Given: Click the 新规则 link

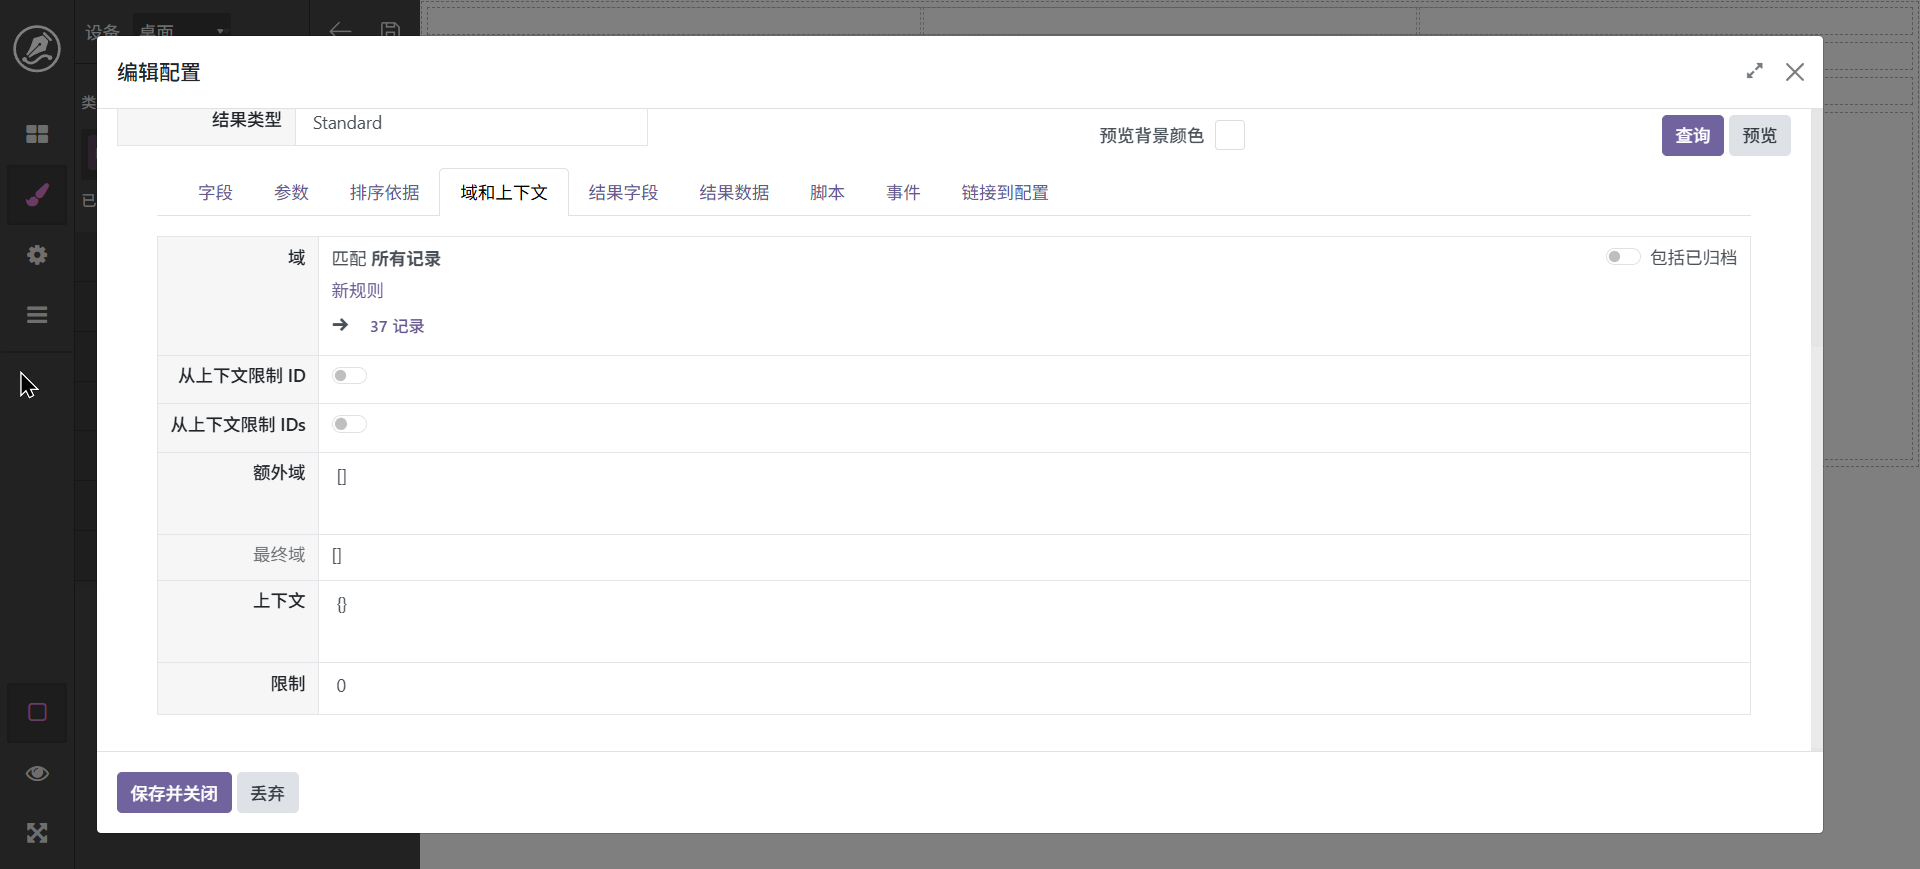Looking at the screenshot, I should pos(357,291).
